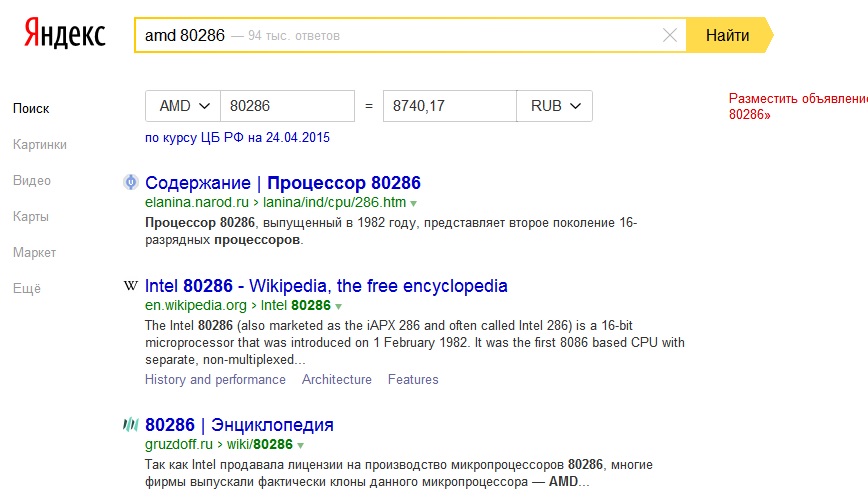The height and width of the screenshot is (503, 868).
Task: Click the Разместить объявление ad link
Action: (798, 106)
